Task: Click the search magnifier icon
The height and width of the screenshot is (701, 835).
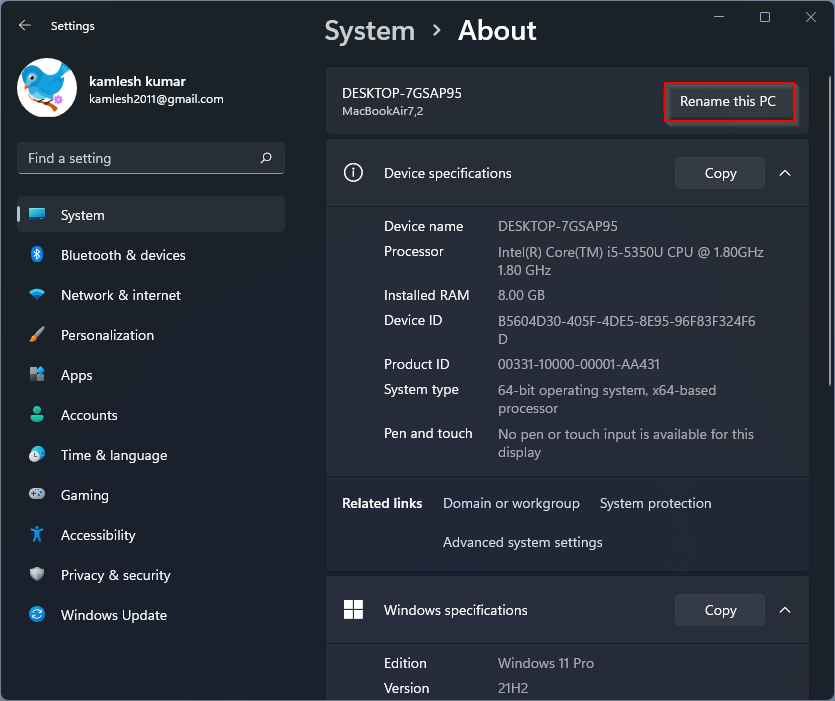Action: 265,158
